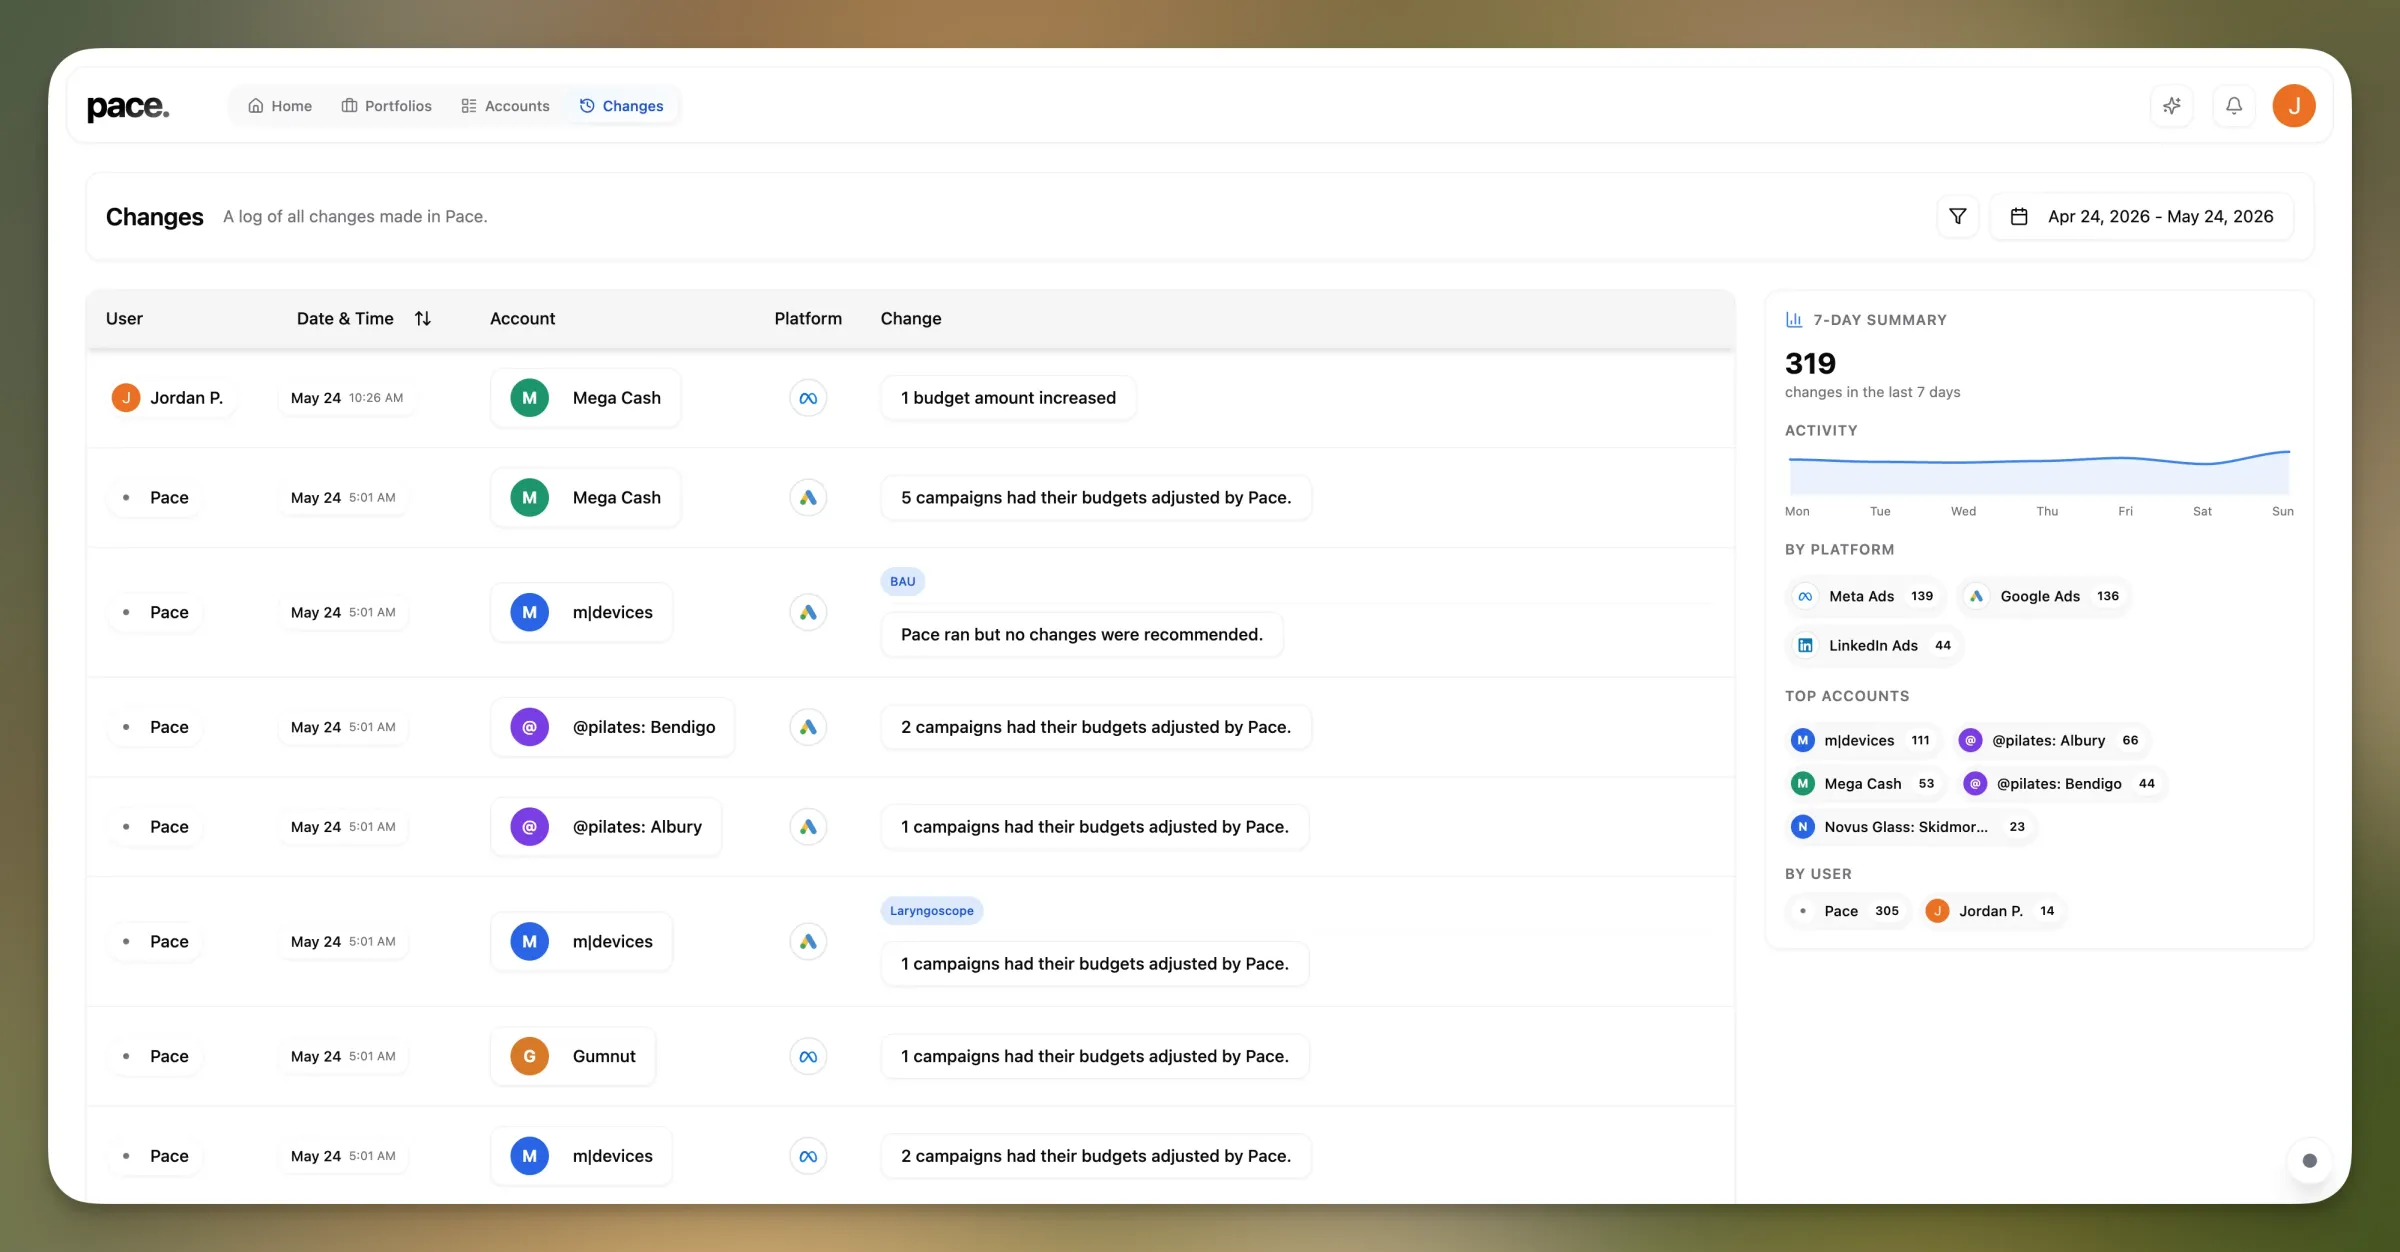Filter by Meta Ads 139 platform chip
This screenshot has height=1252, width=2400.
[x=1866, y=596]
